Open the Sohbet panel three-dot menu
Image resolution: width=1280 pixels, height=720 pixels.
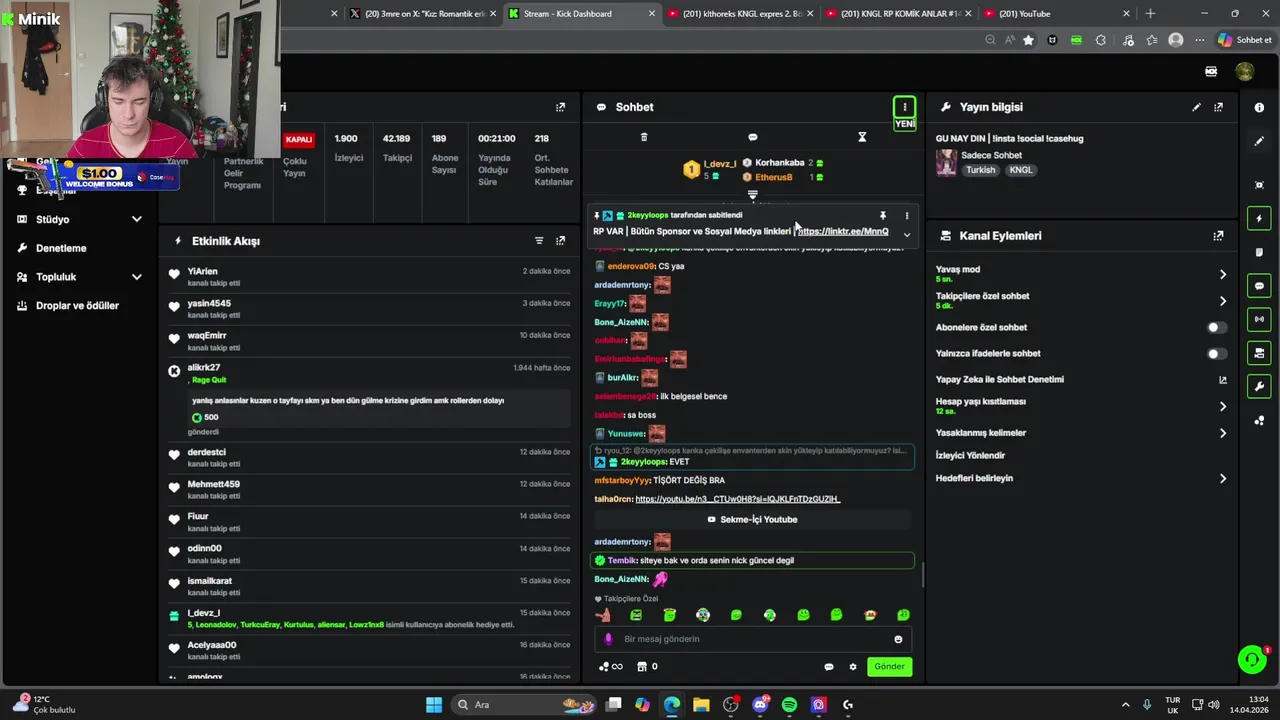[x=904, y=107]
